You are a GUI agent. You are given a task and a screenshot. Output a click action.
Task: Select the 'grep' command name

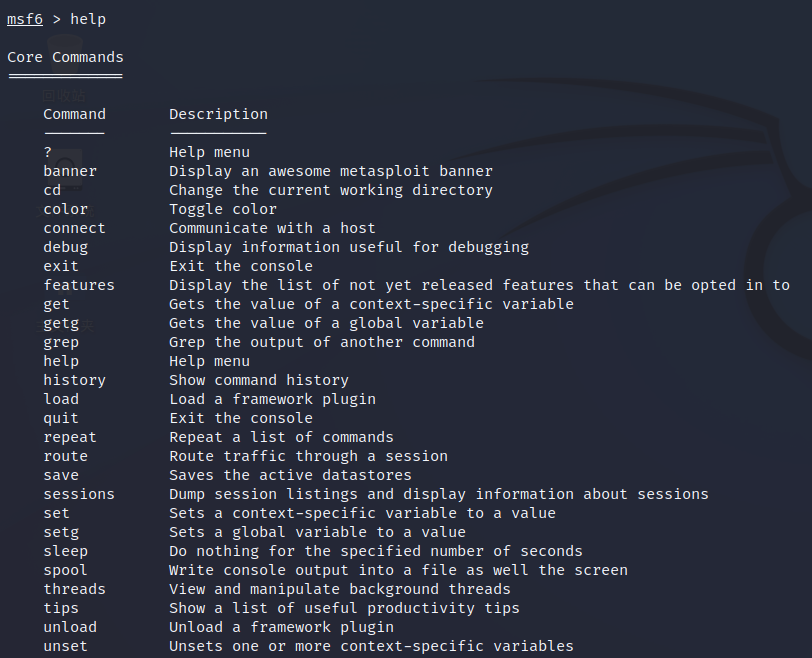click(61, 342)
